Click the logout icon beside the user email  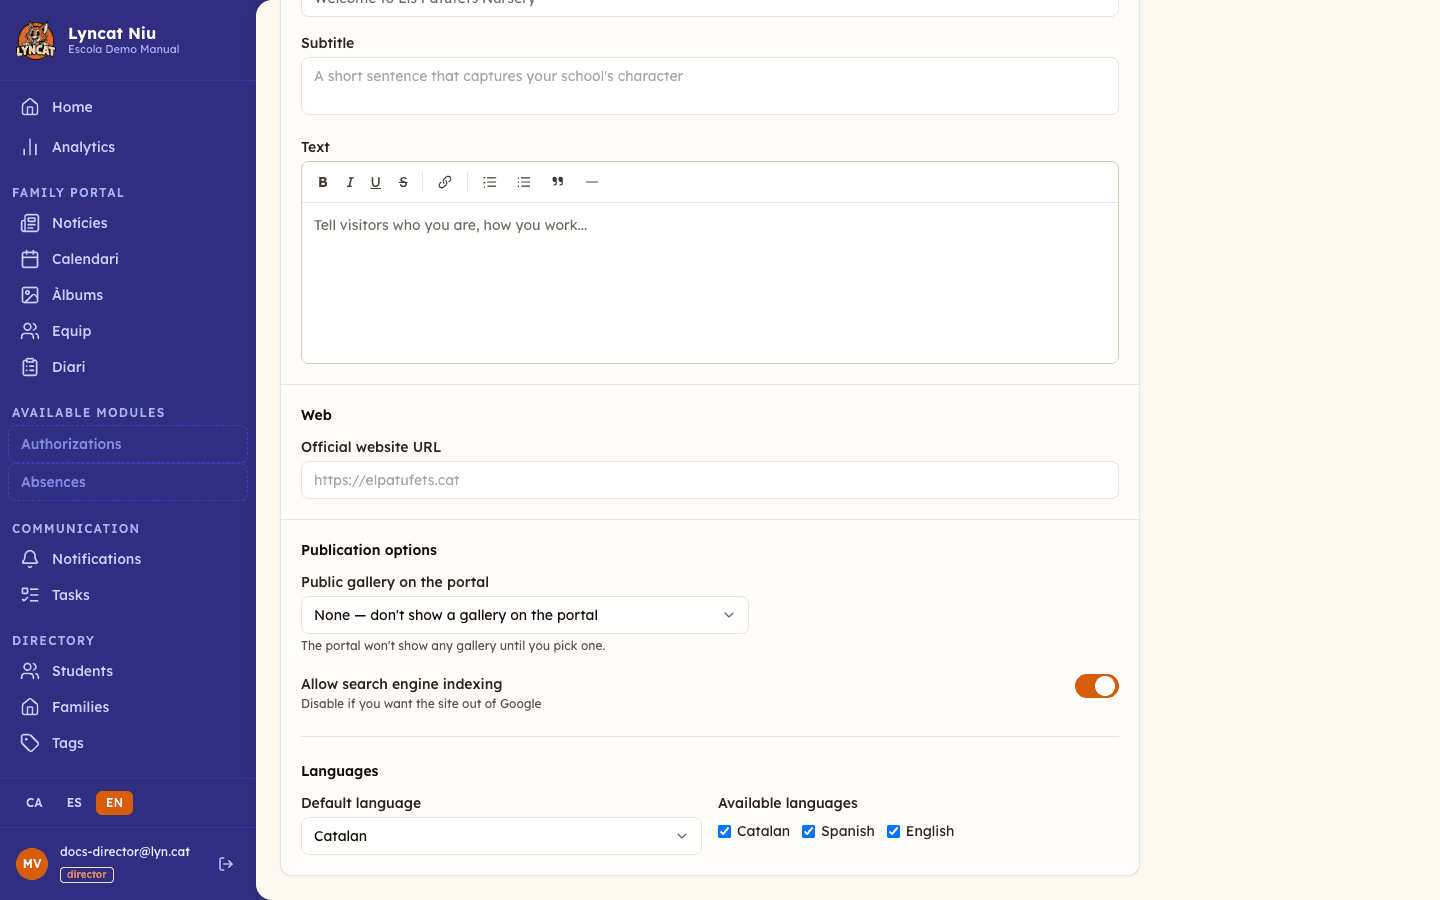(226, 864)
